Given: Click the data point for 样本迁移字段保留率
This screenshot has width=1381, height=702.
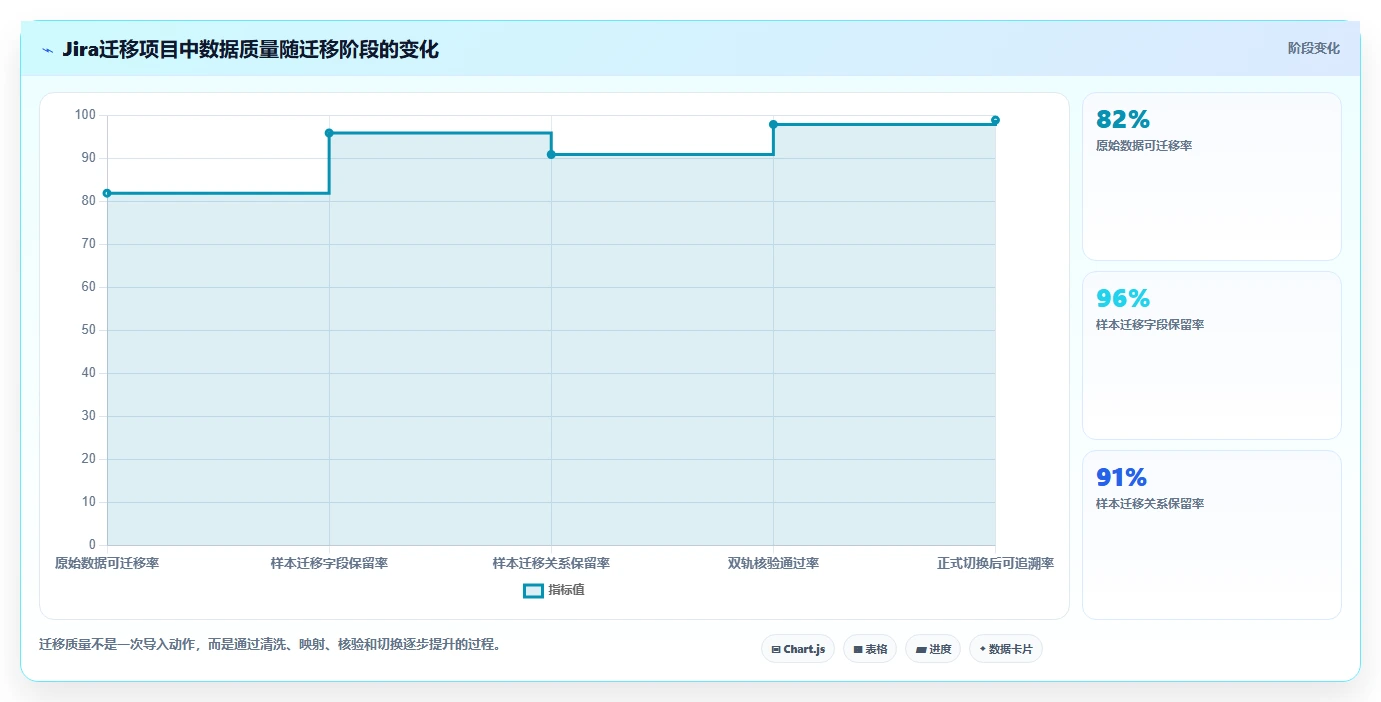Looking at the screenshot, I should click(x=329, y=133).
